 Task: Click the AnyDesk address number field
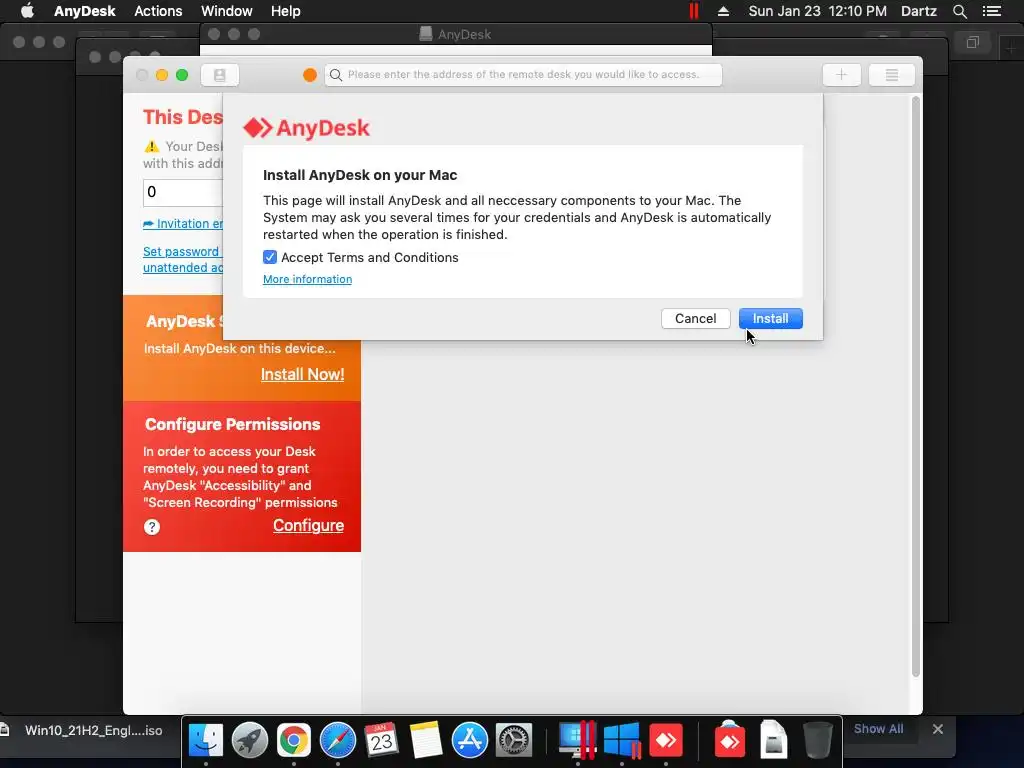pos(183,192)
